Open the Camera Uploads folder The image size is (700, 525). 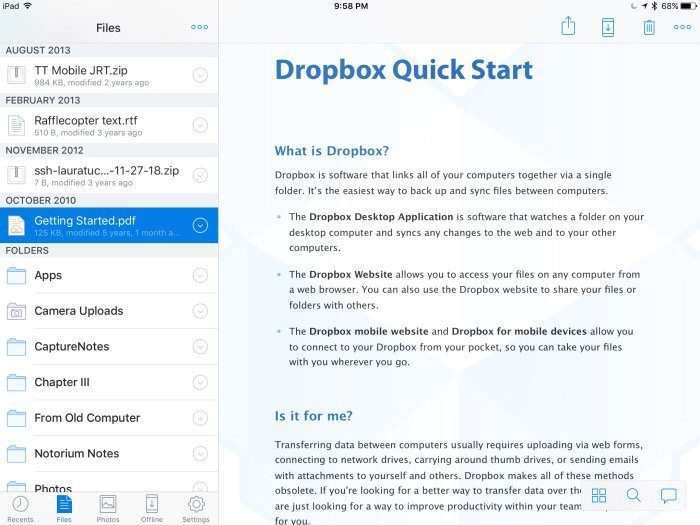pyautogui.click(x=109, y=311)
